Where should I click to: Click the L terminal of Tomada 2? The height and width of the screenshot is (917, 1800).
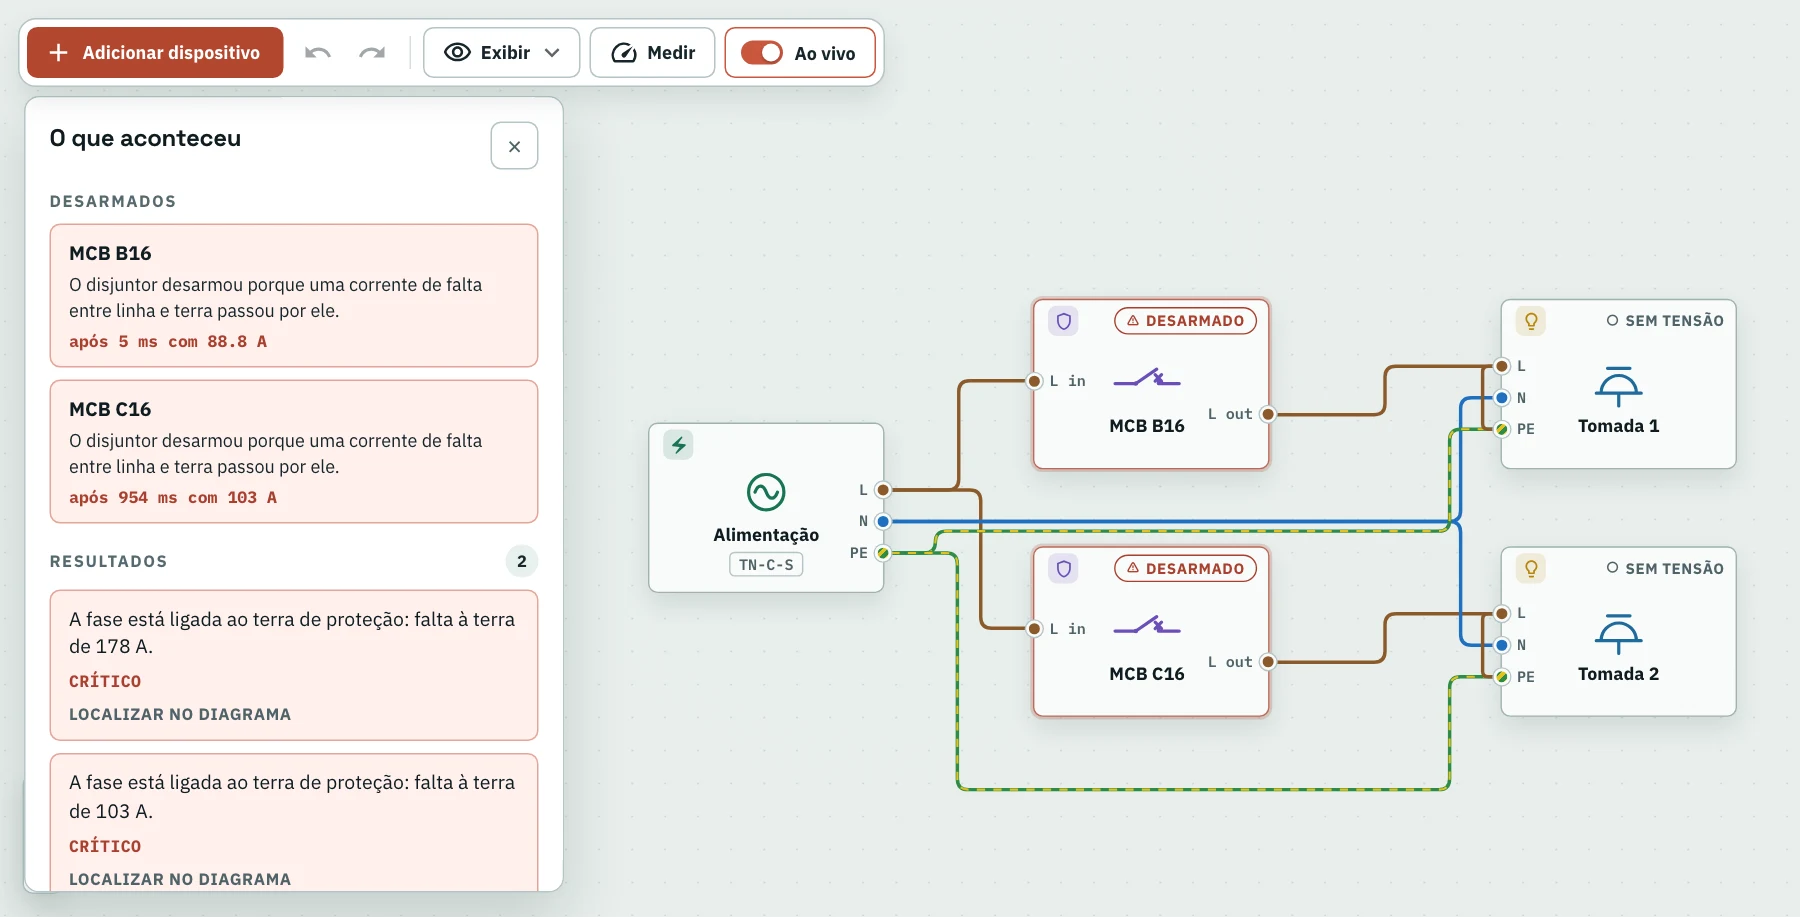coord(1502,613)
